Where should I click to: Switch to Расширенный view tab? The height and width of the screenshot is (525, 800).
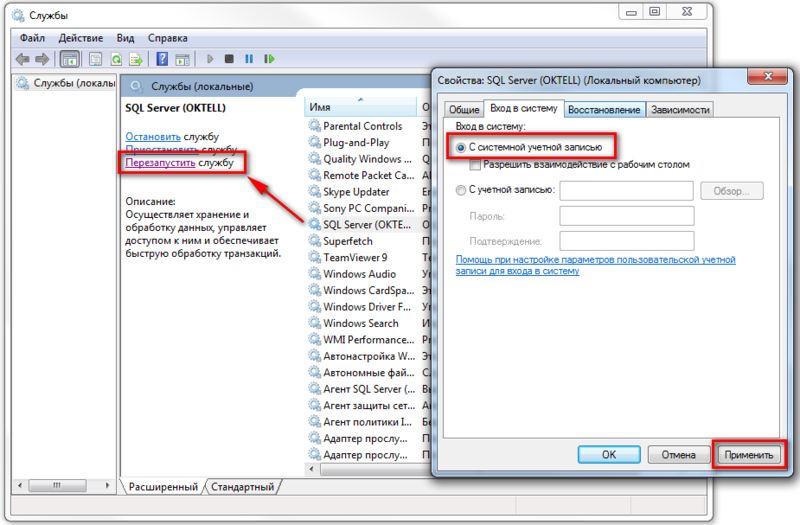(x=163, y=487)
